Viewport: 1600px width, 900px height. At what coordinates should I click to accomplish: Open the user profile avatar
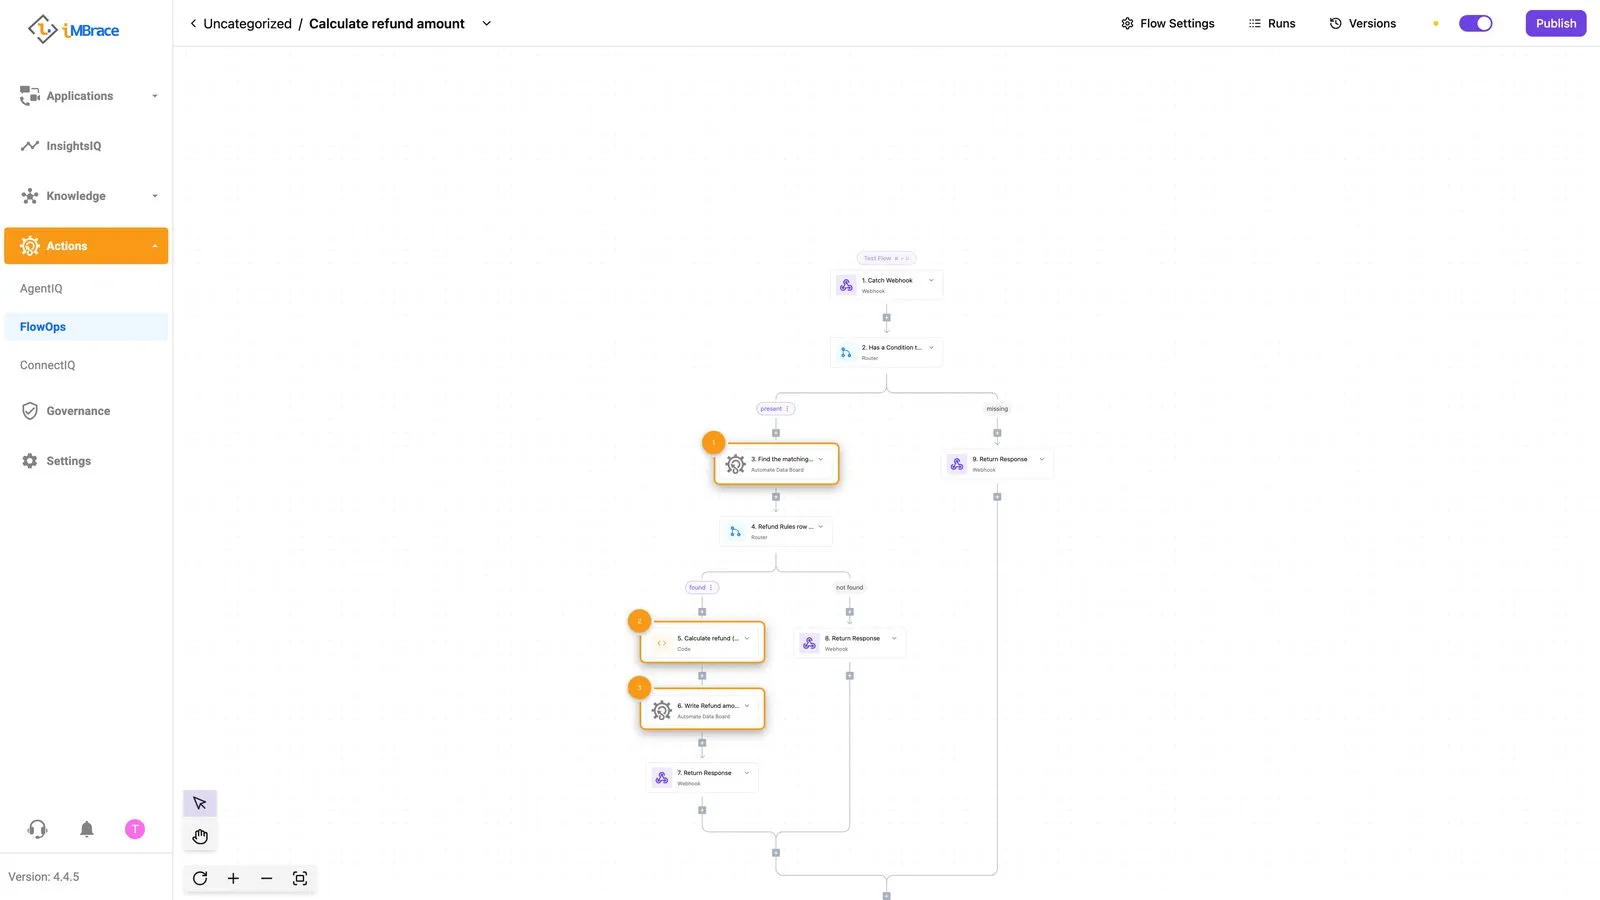135,829
